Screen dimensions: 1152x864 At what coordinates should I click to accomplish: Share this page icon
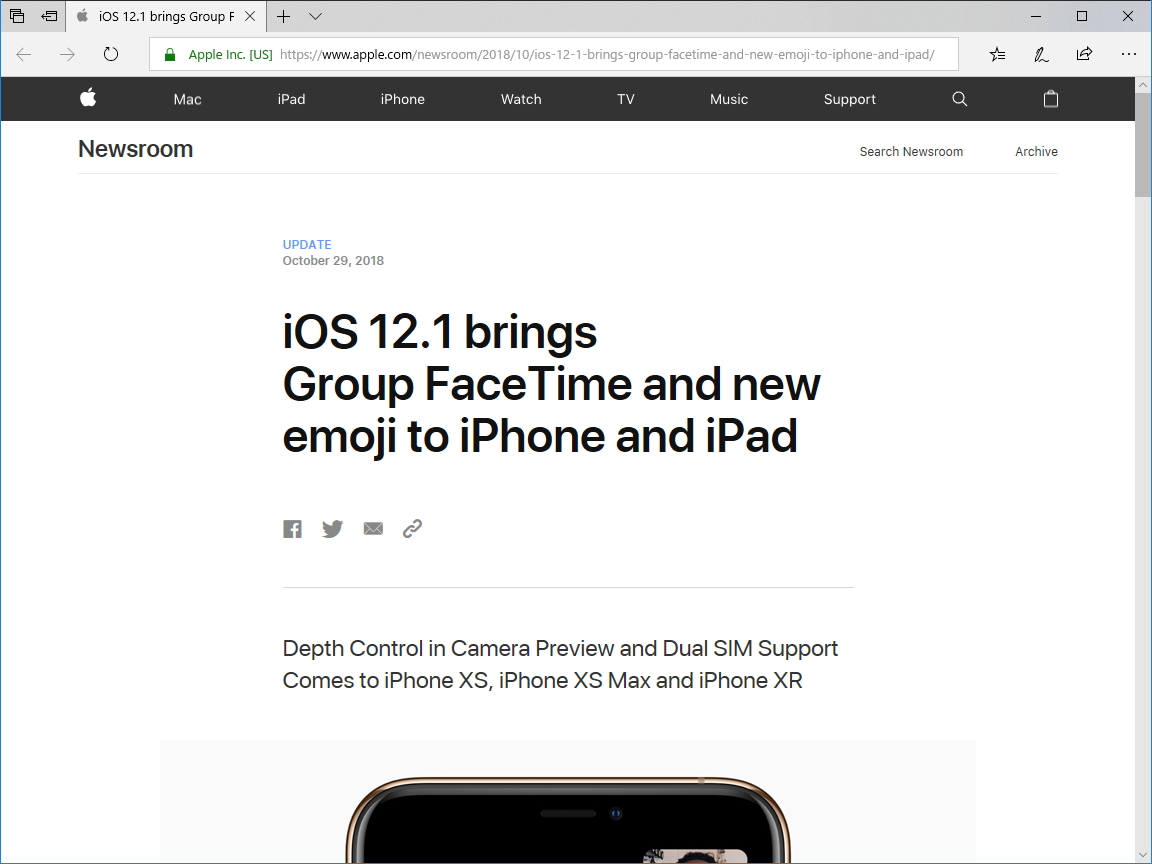1084,54
